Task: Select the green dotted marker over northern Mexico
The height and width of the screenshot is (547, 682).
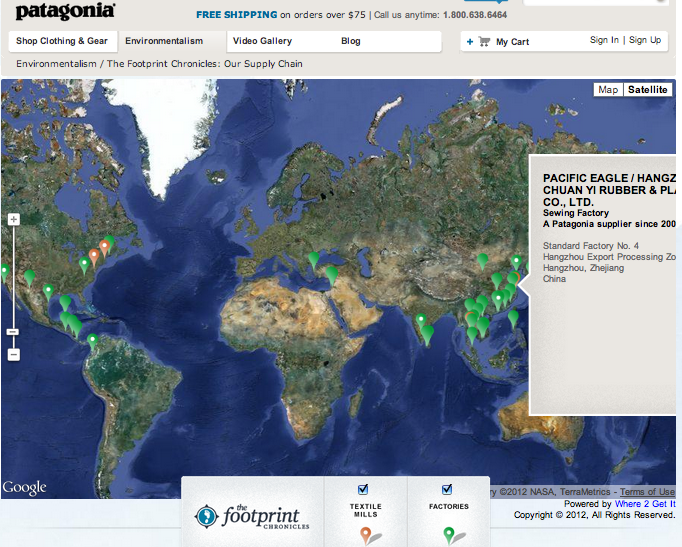Action: click(x=48, y=292)
